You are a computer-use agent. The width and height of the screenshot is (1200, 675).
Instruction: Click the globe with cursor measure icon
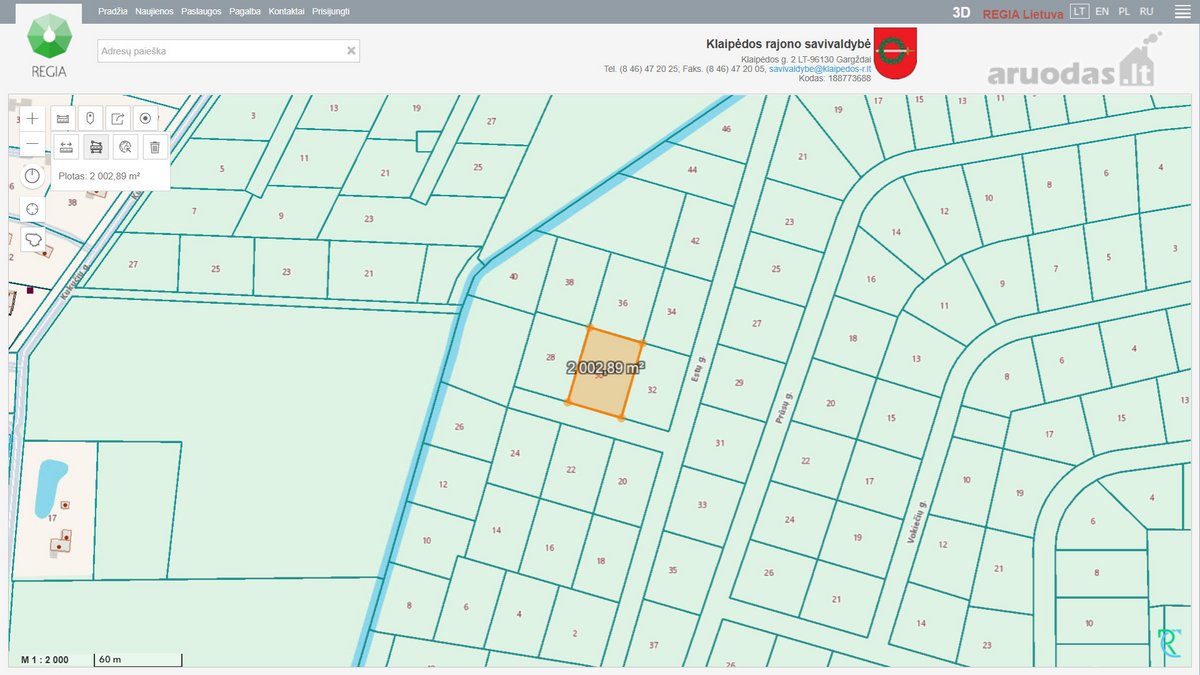[125, 147]
